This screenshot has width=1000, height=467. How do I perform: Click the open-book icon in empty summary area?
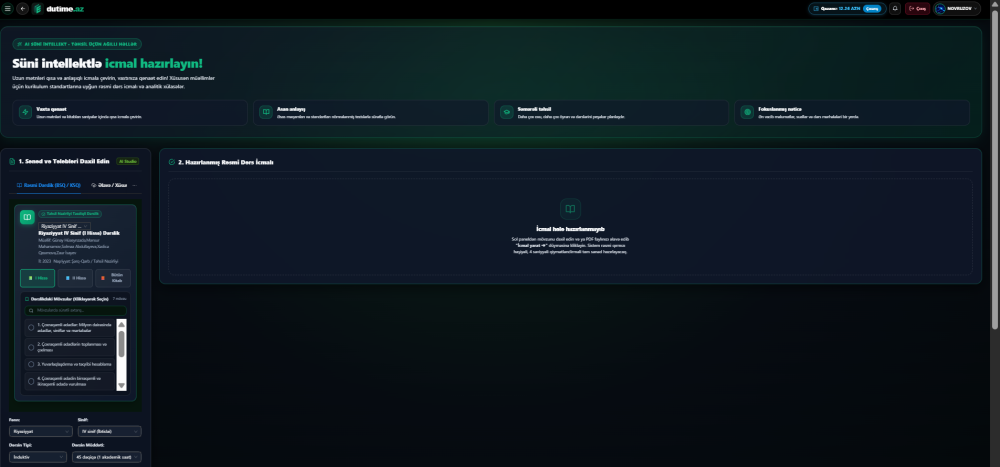coord(570,209)
